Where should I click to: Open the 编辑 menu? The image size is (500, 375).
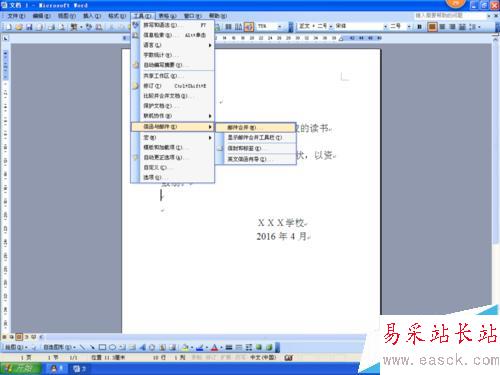(42, 16)
